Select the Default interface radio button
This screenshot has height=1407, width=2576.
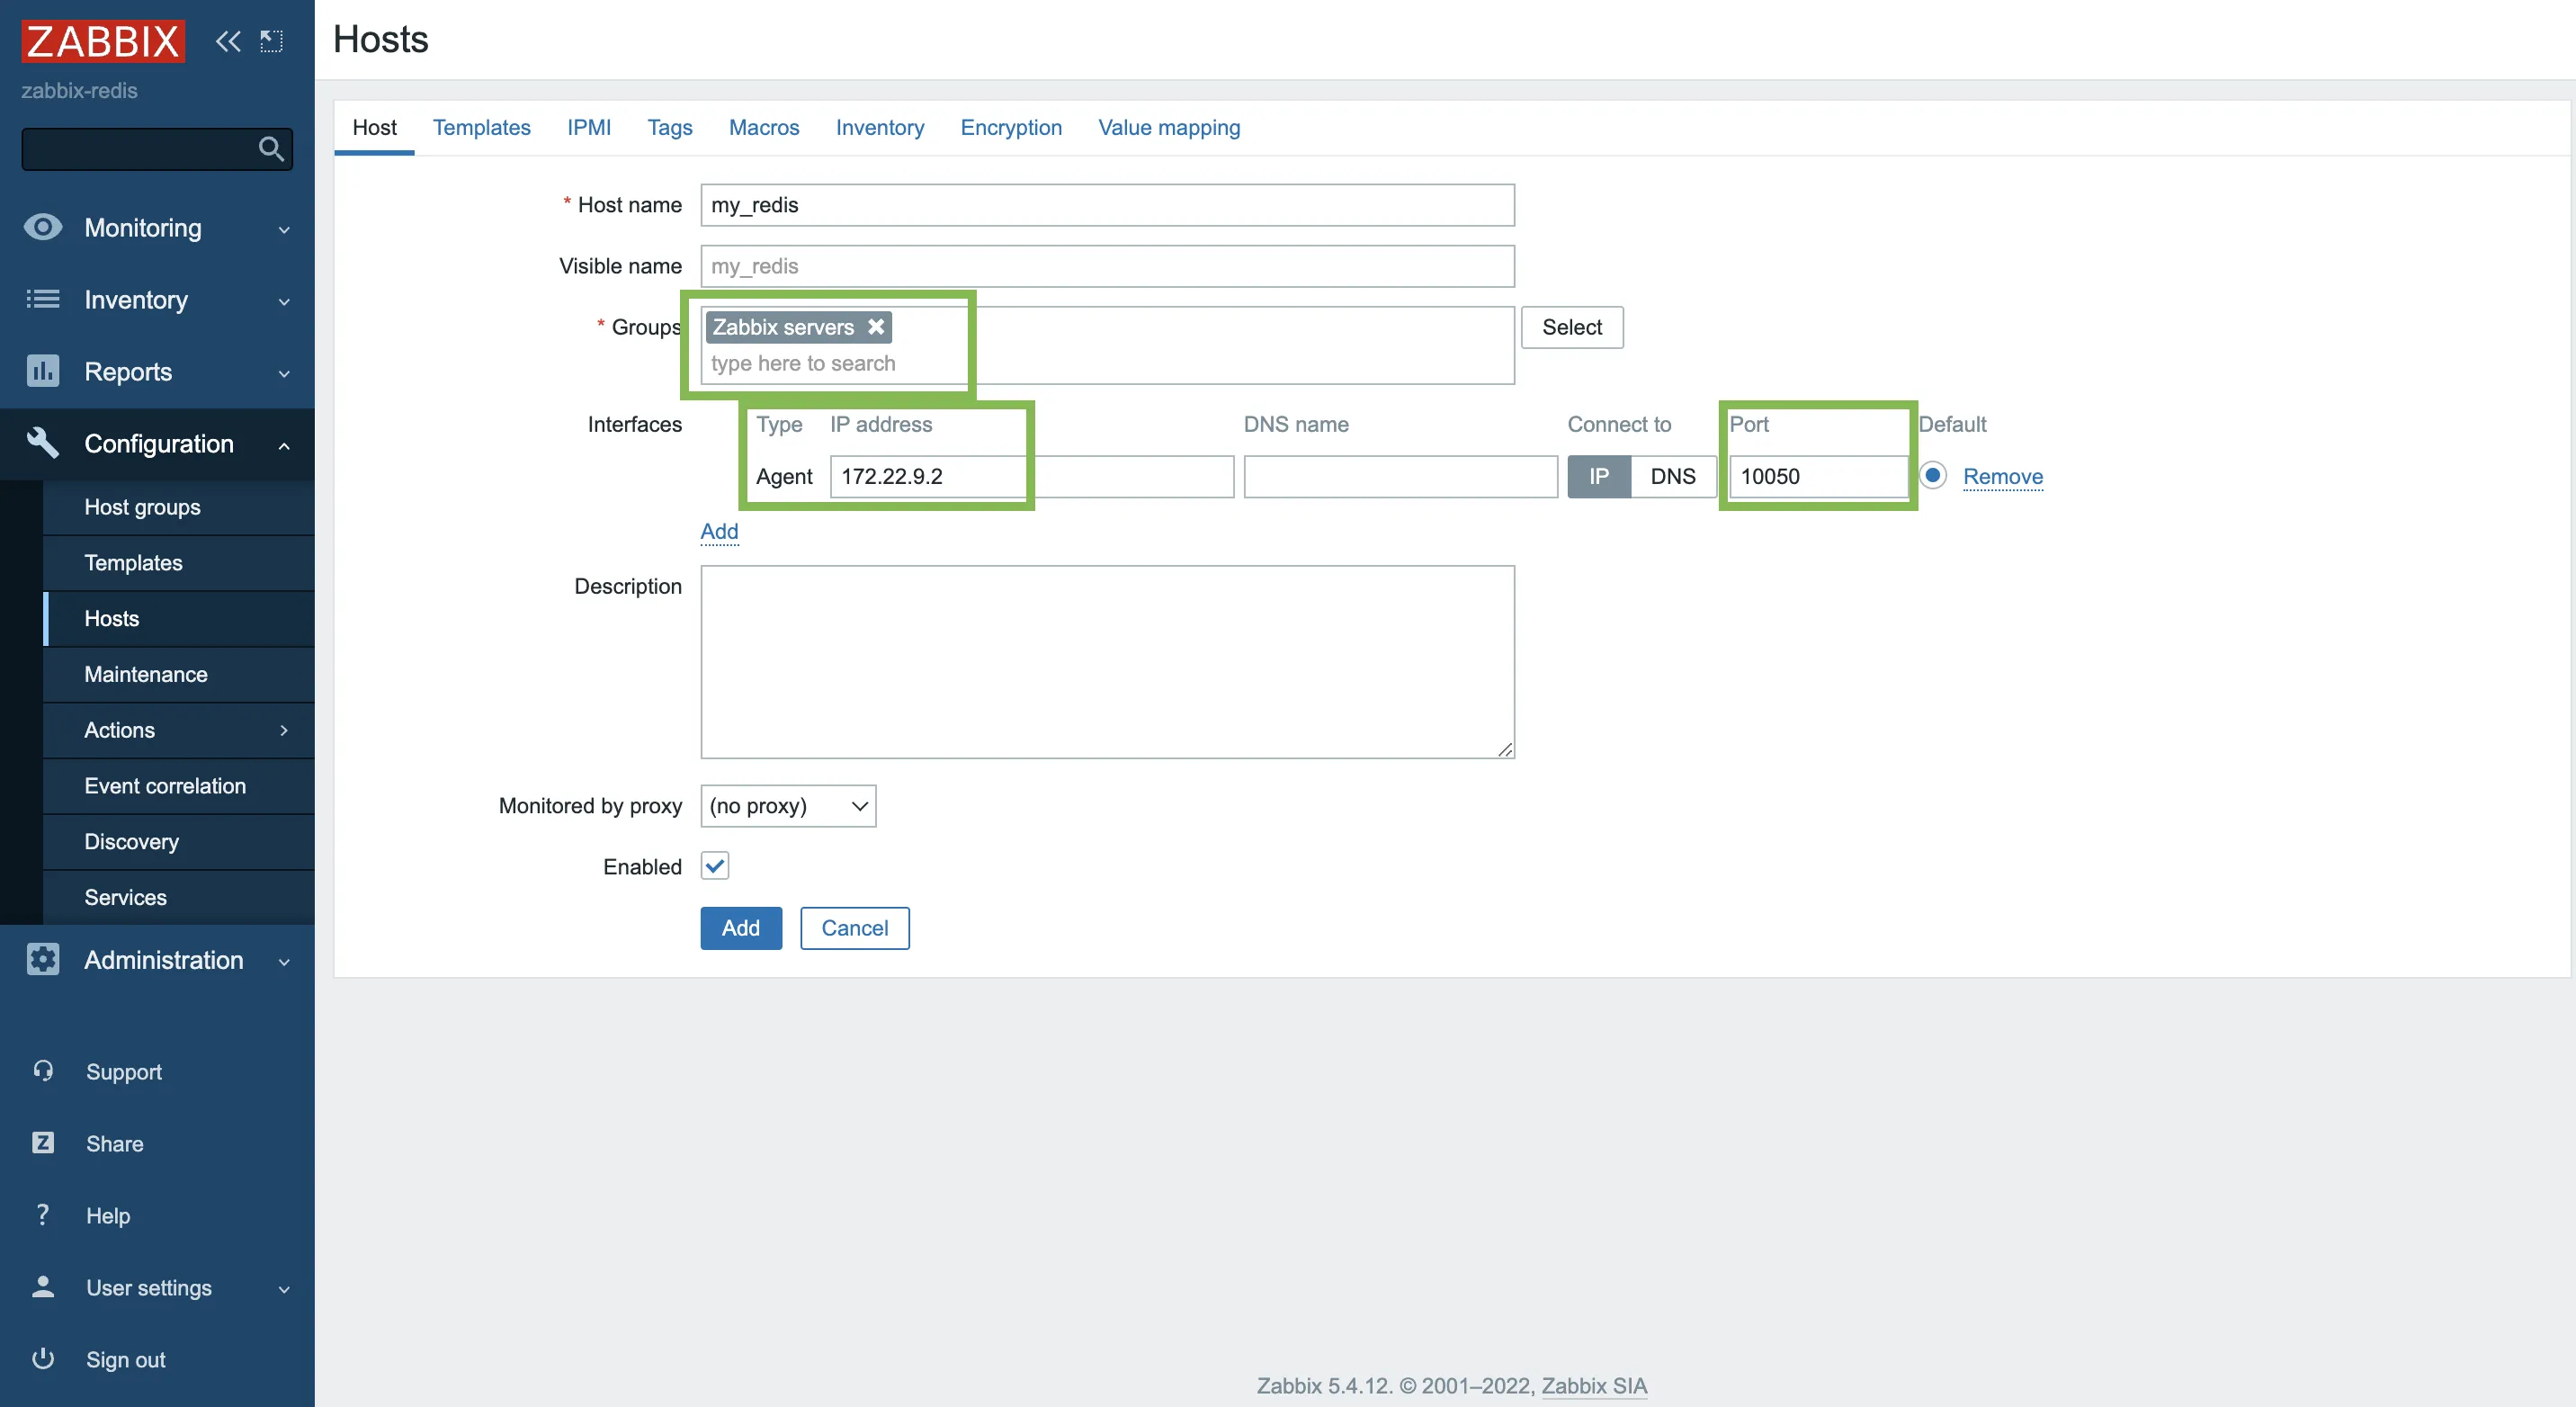coord(1933,475)
